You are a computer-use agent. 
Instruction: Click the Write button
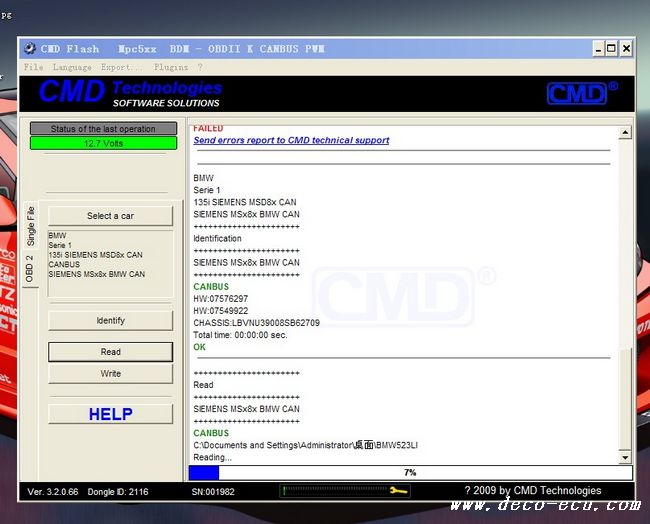pos(110,374)
